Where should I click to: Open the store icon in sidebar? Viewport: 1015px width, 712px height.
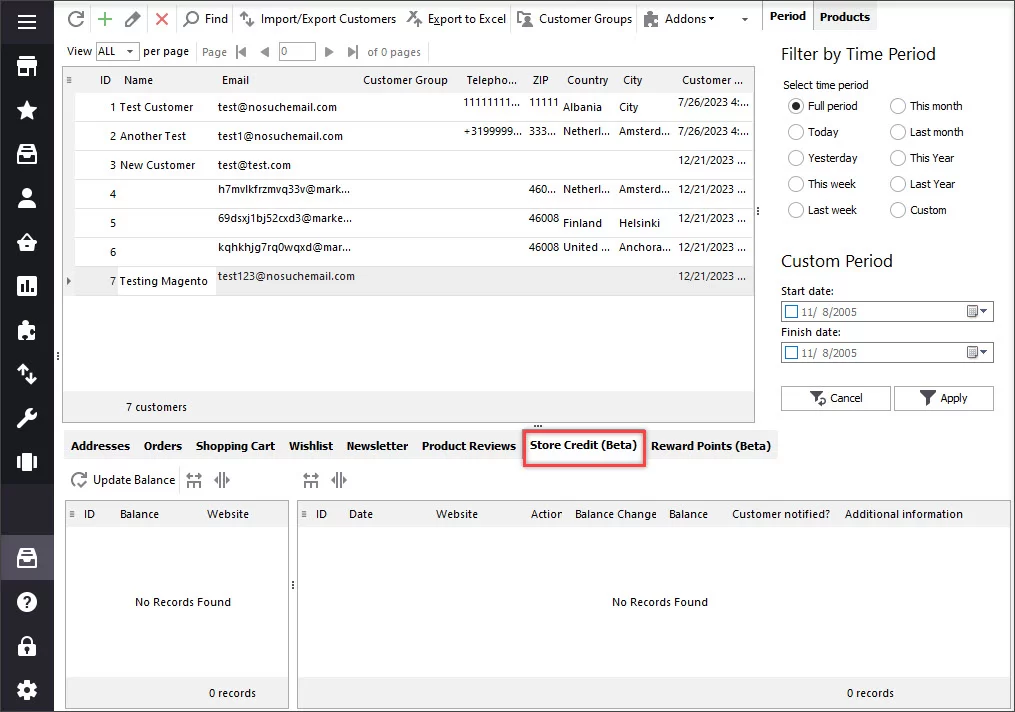click(27, 66)
